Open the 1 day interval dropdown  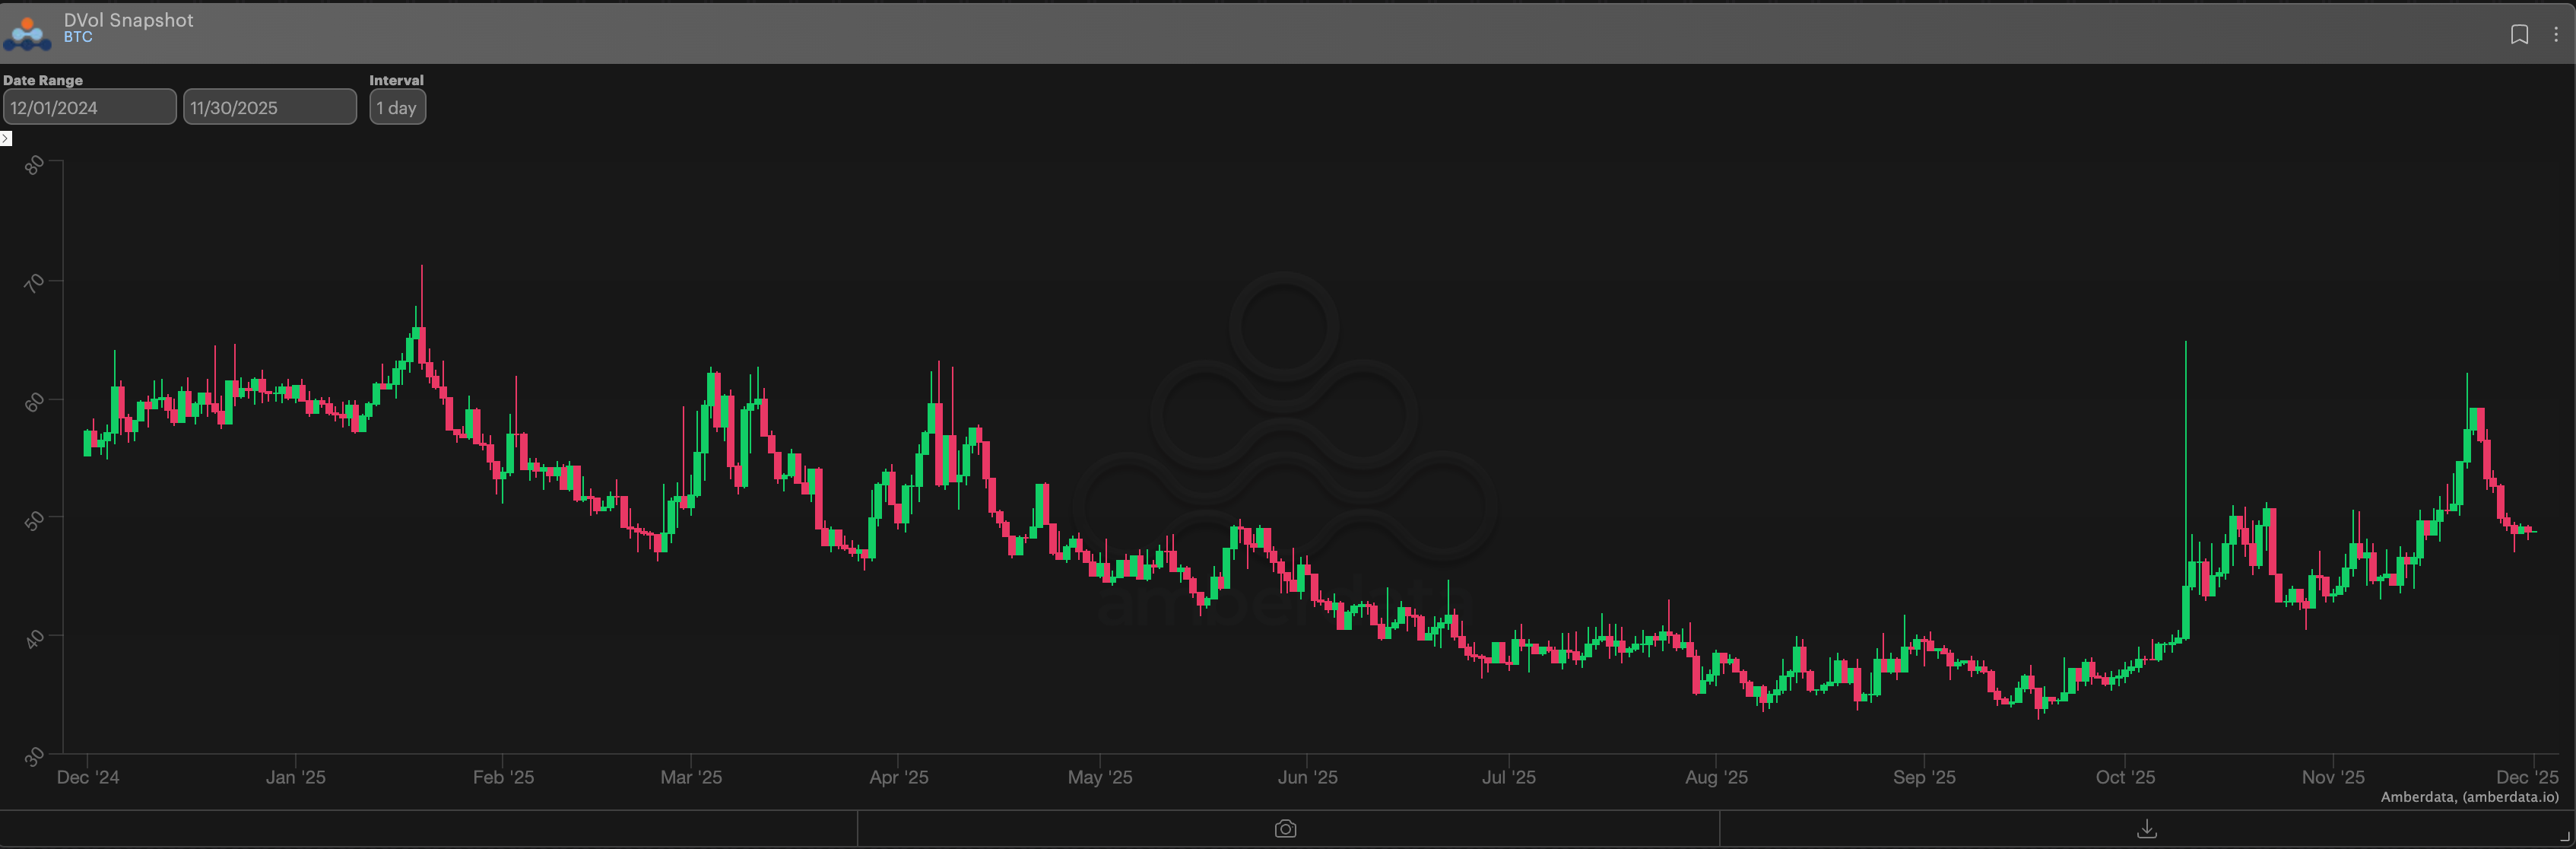coord(397,107)
